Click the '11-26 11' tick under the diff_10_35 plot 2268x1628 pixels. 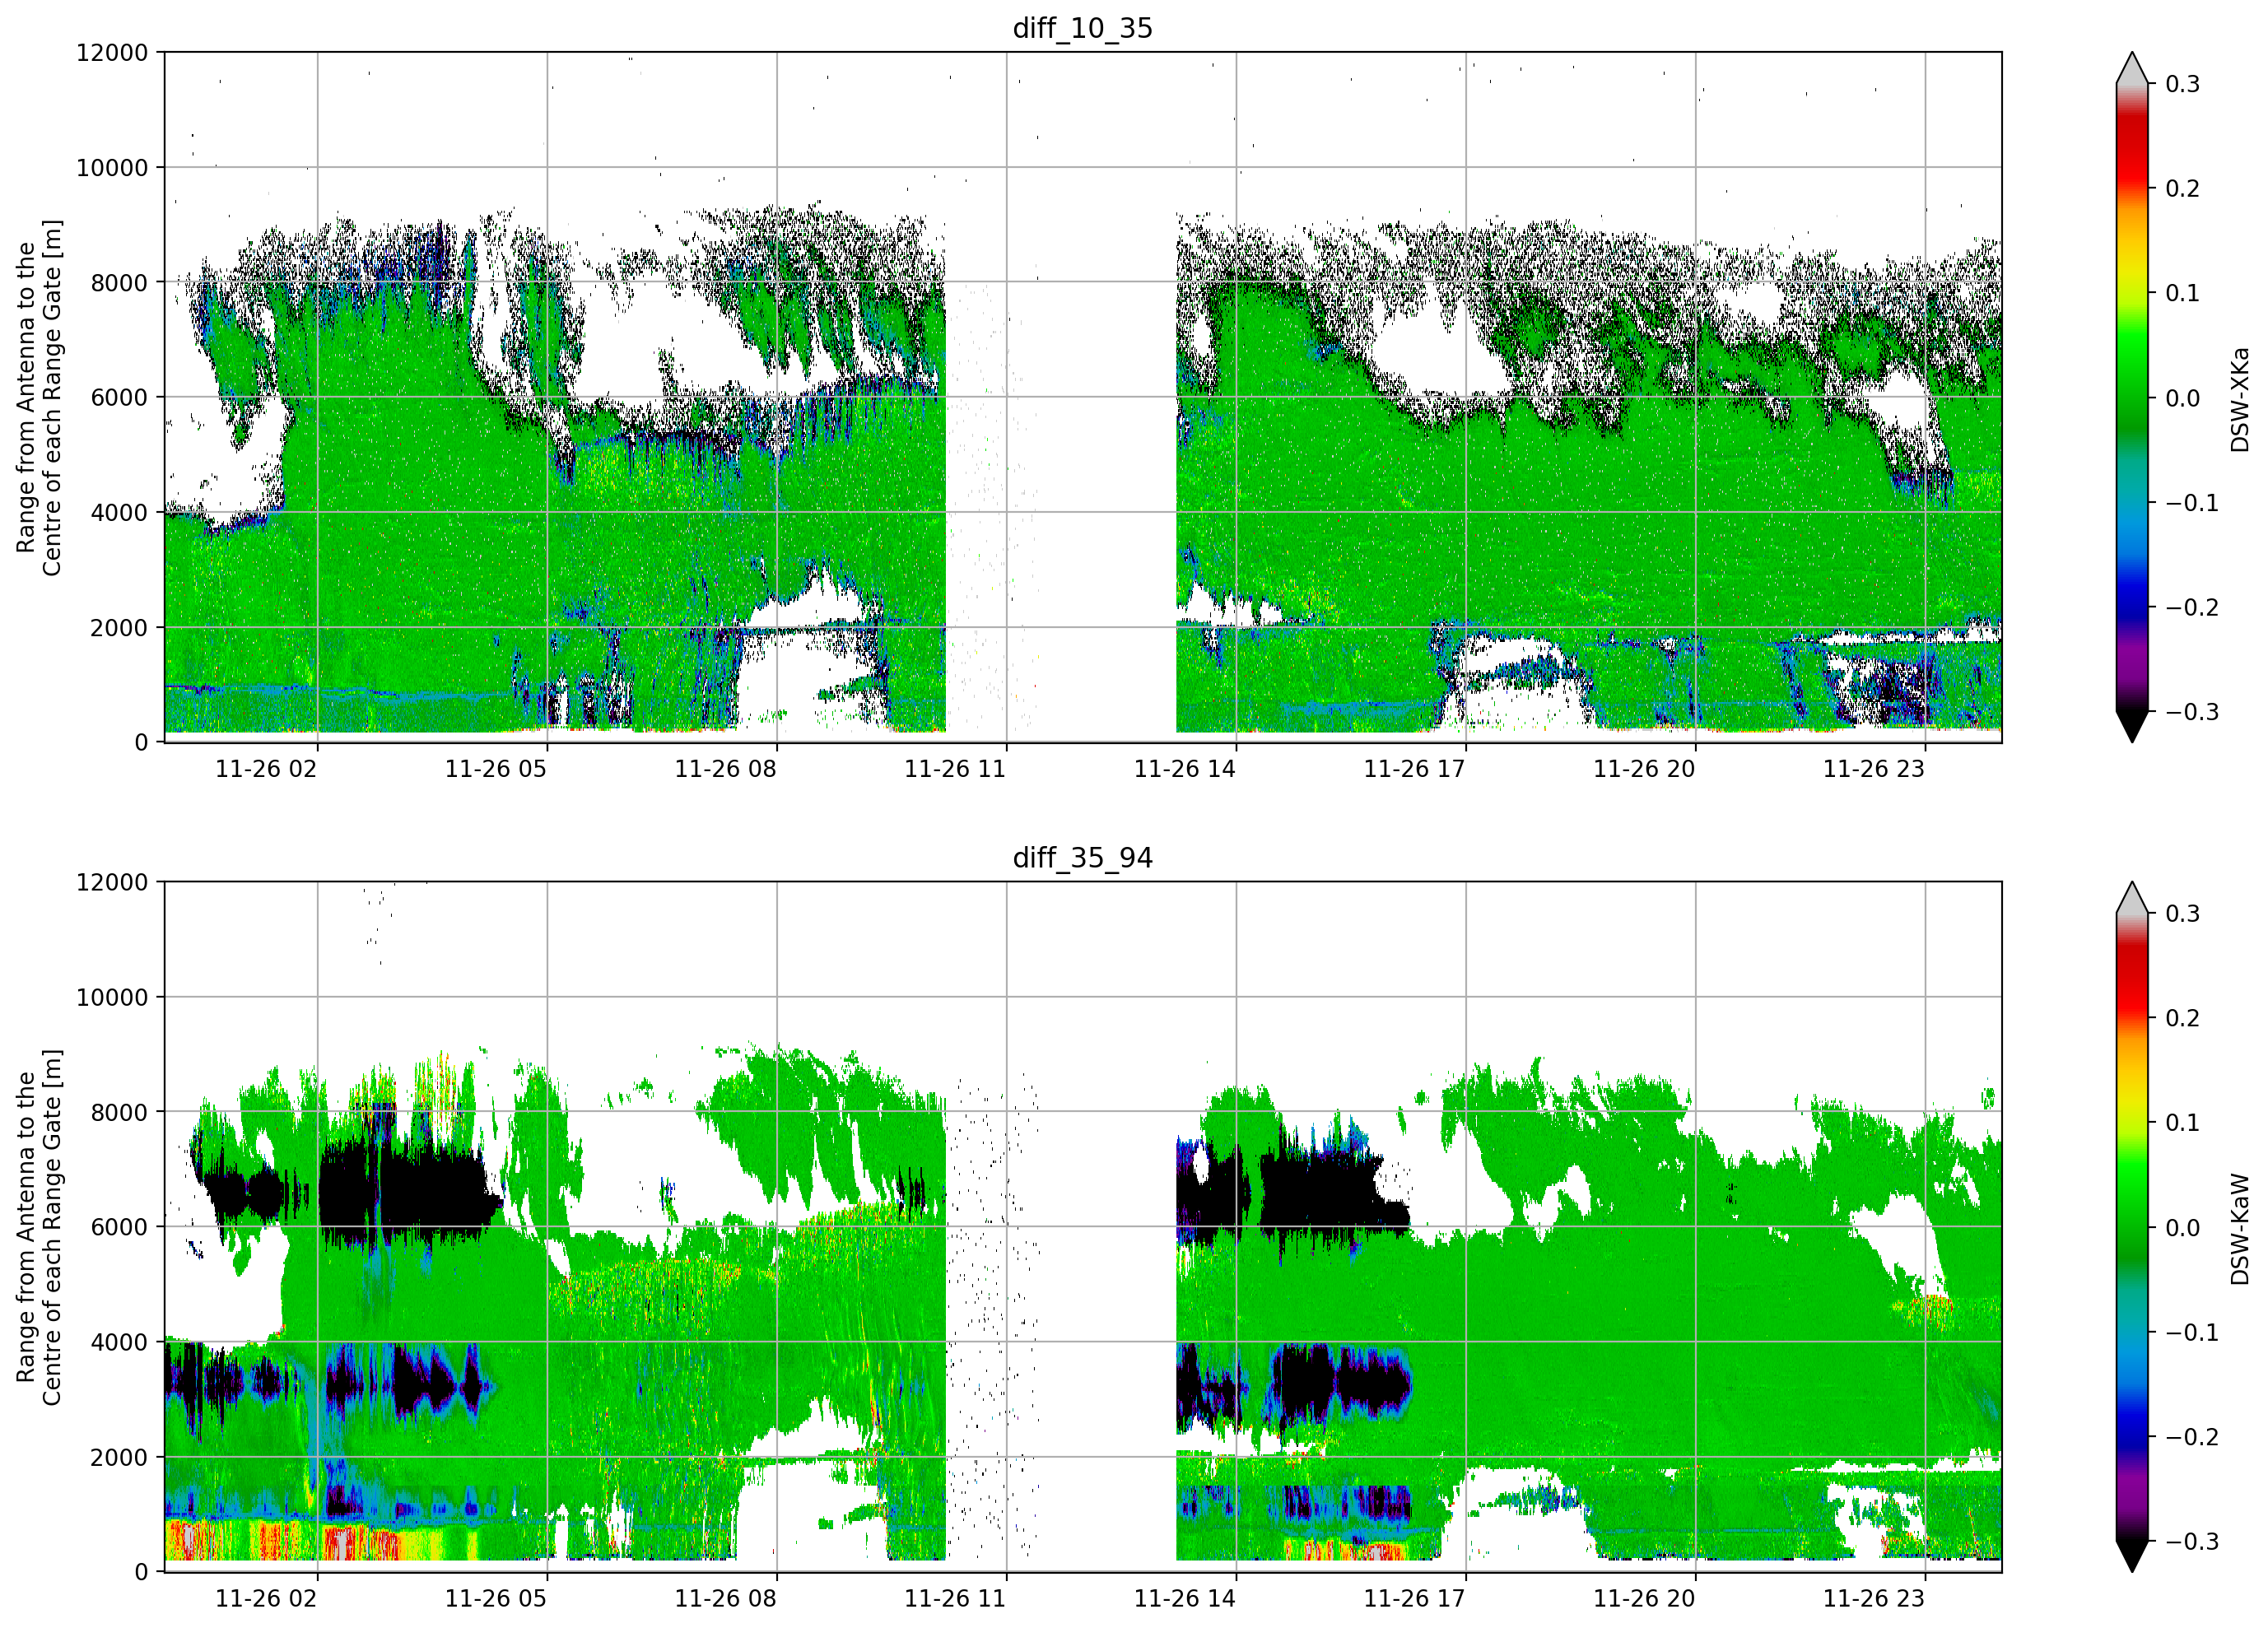[x=955, y=769]
